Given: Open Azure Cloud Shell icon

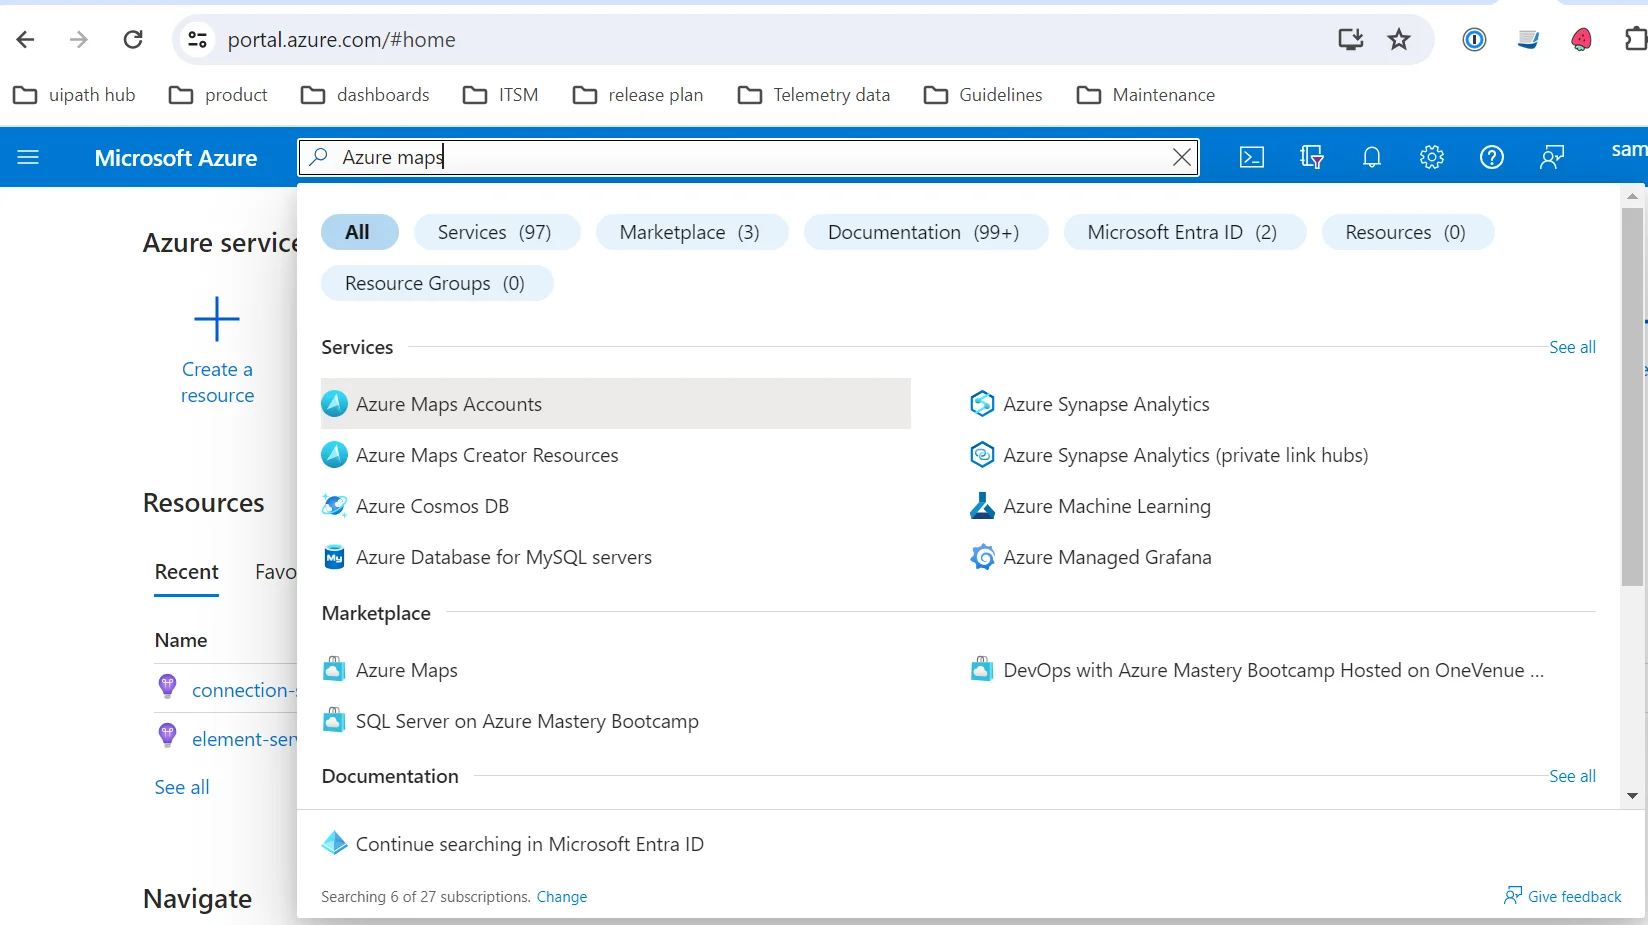Looking at the screenshot, I should 1252,157.
